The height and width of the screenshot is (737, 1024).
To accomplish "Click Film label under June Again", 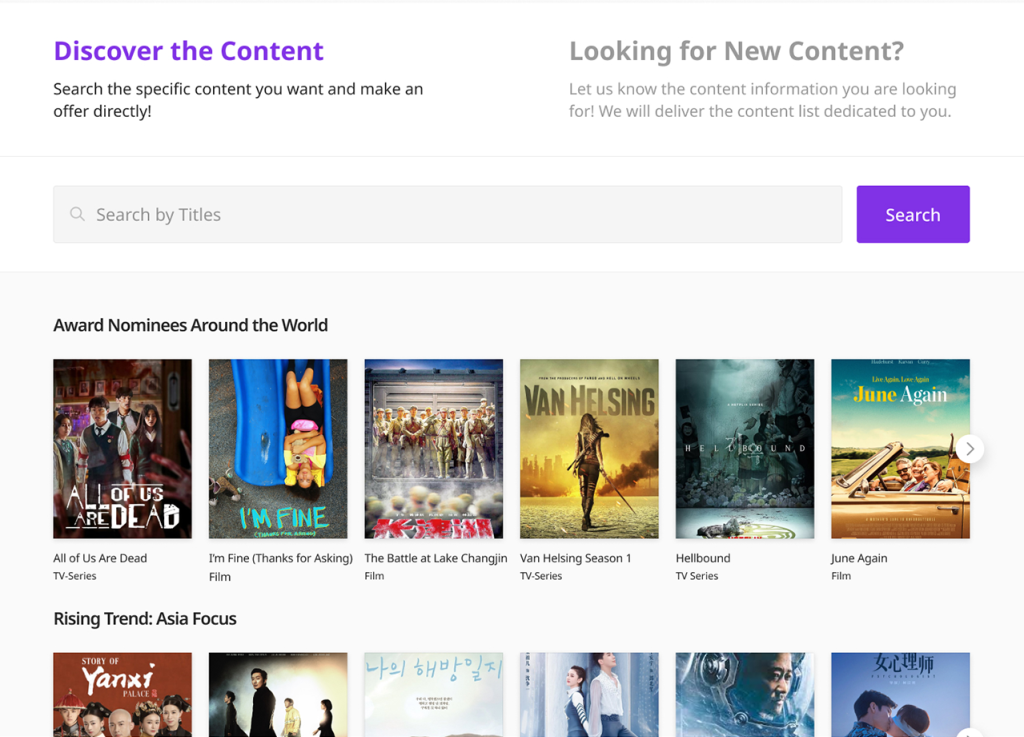I will (841, 576).
